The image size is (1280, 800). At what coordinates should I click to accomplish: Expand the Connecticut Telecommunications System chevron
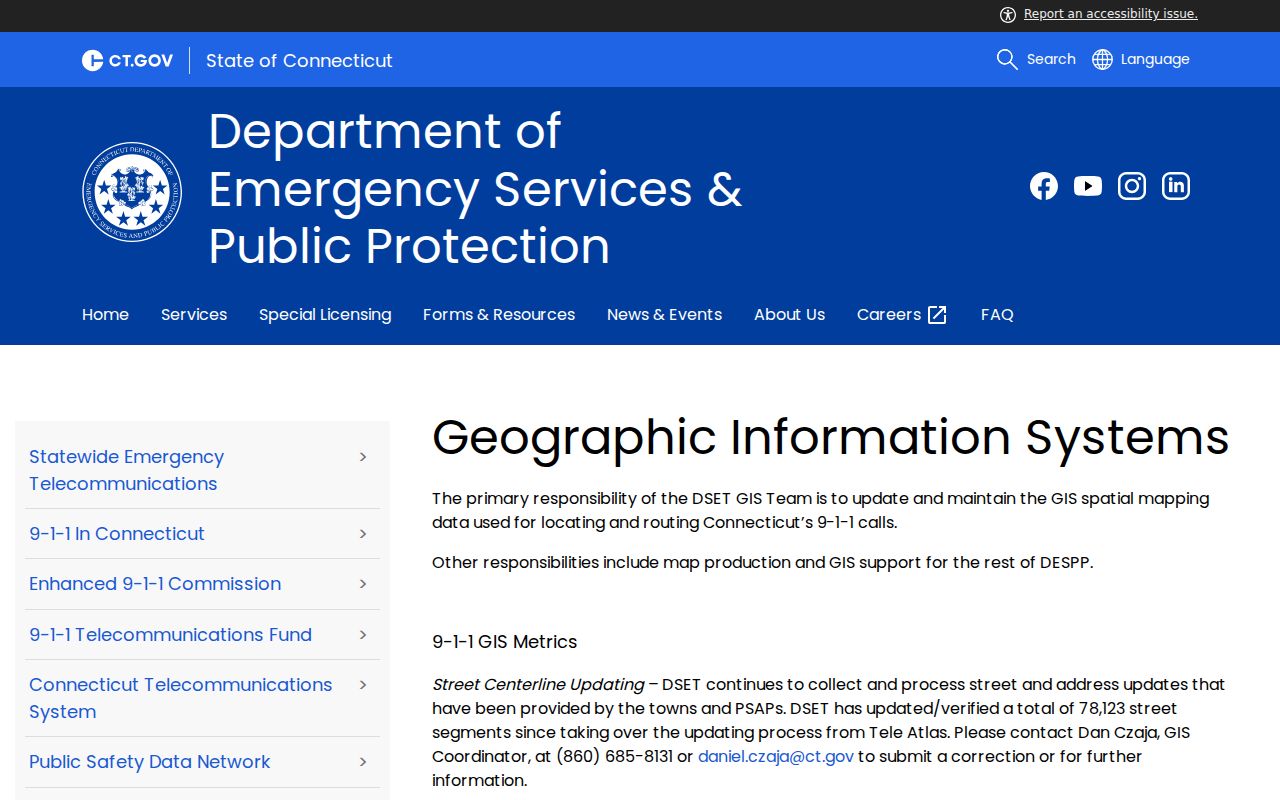pos(363,685)
